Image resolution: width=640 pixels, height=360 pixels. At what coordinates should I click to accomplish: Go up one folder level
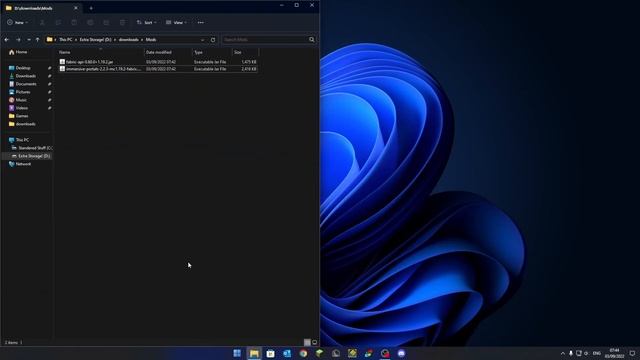click(38, 40)
